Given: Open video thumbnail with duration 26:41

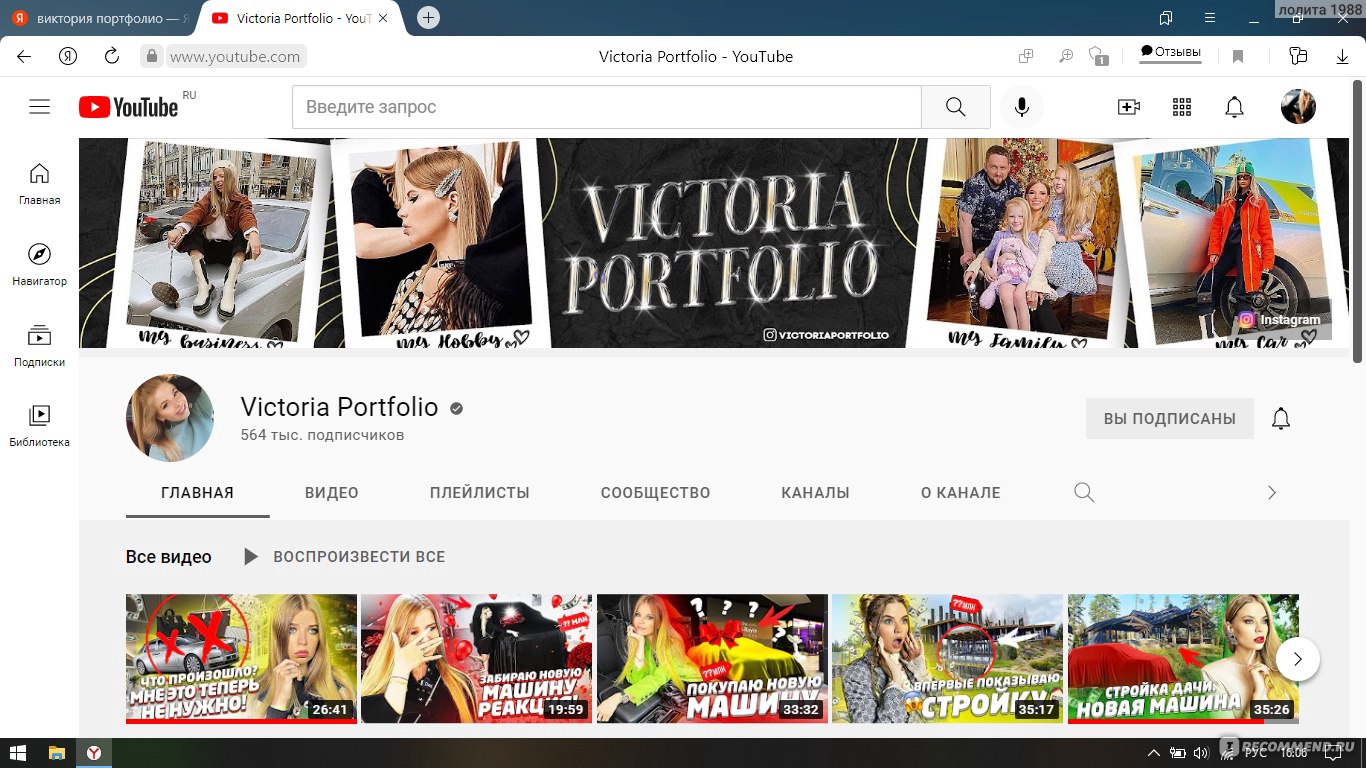Looking at the screenshot, I should click(x=241, y=658).
